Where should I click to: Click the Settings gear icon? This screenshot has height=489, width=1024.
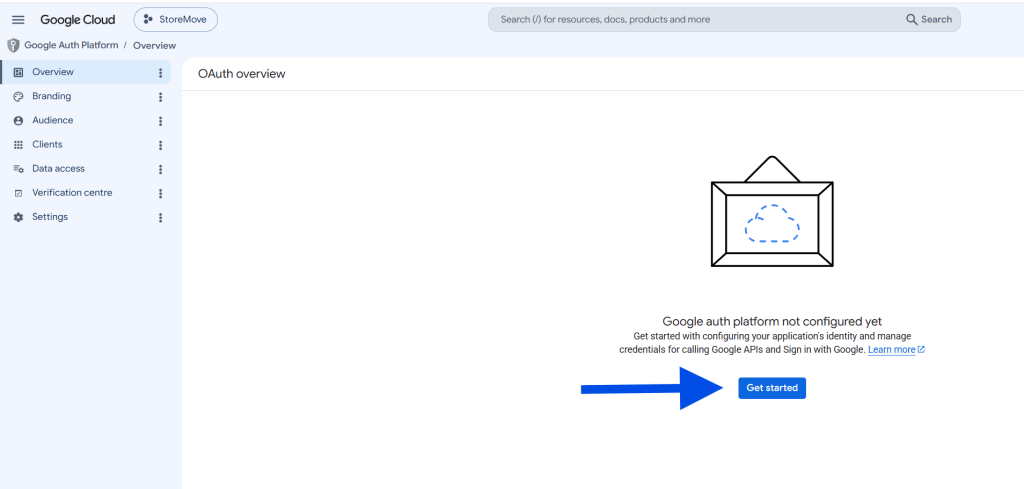pos(18,217)
